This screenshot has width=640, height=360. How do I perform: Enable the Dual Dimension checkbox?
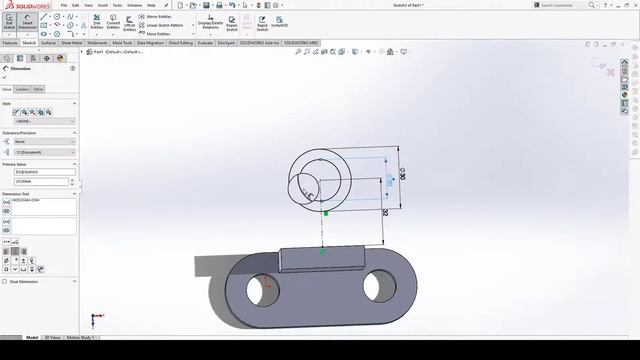click(4, 282)
